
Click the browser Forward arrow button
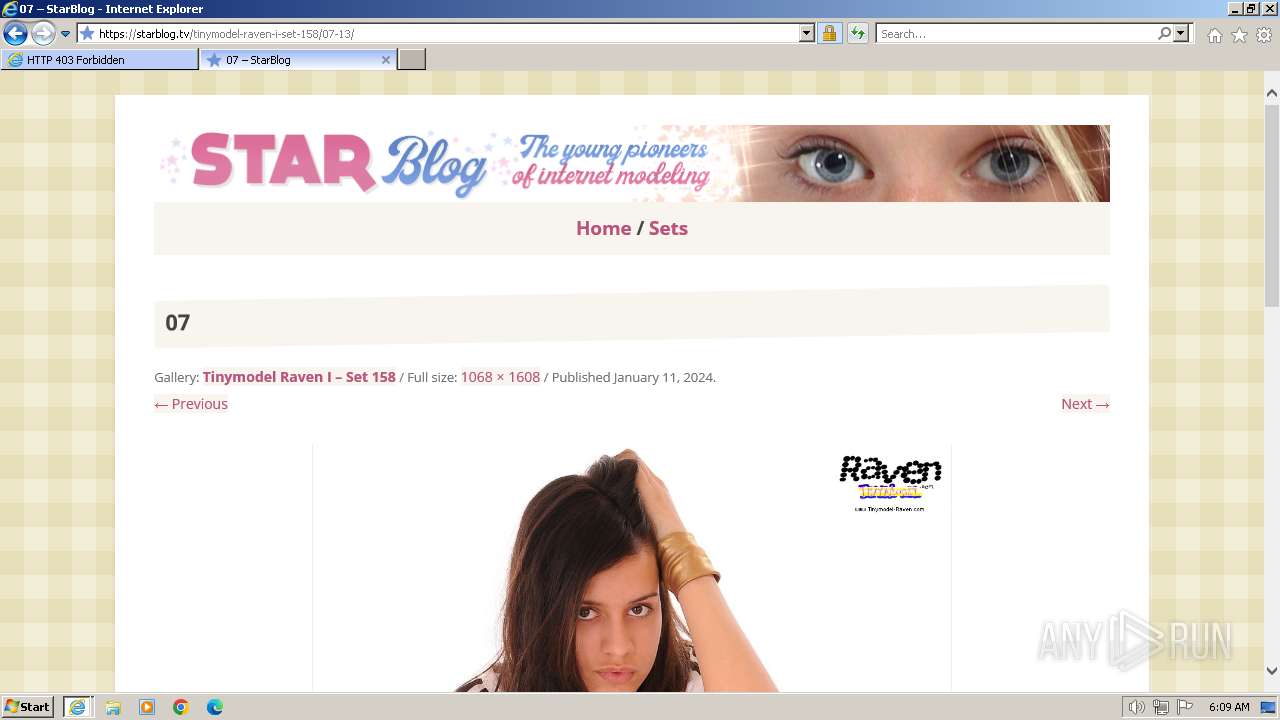coord(42,33)
